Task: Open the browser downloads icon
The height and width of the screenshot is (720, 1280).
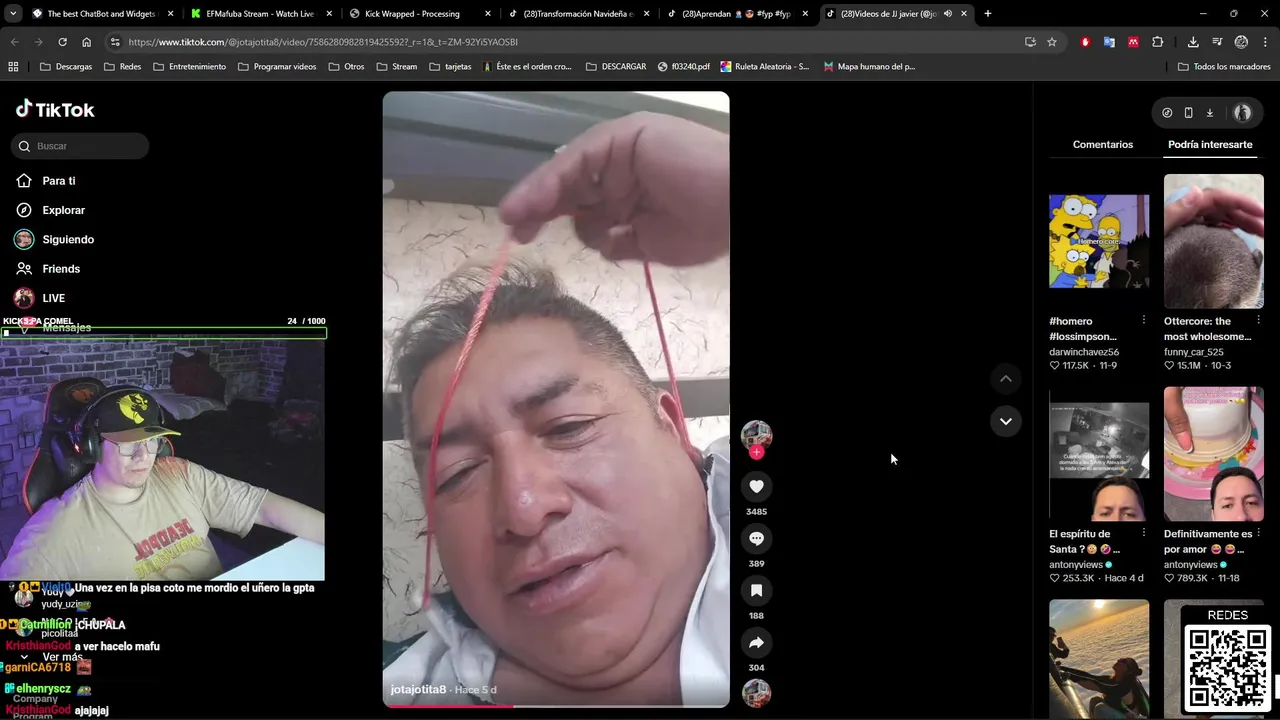Action: 1193,42
